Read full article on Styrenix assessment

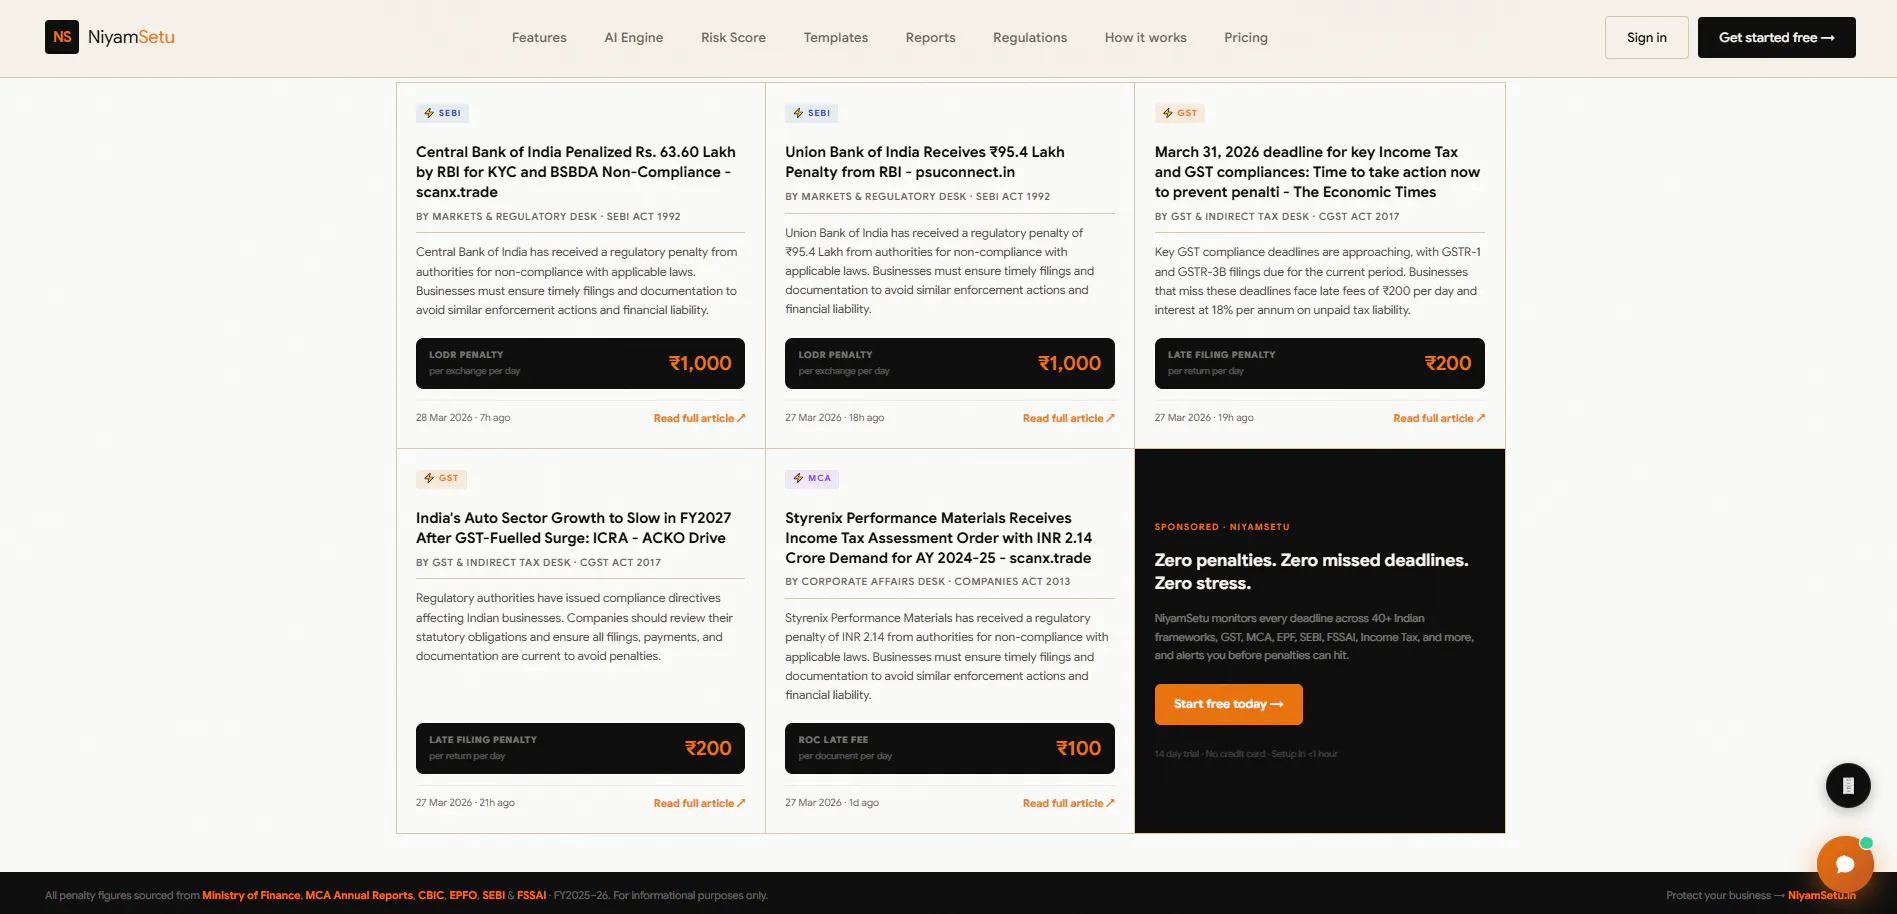tap(1068, 803)
